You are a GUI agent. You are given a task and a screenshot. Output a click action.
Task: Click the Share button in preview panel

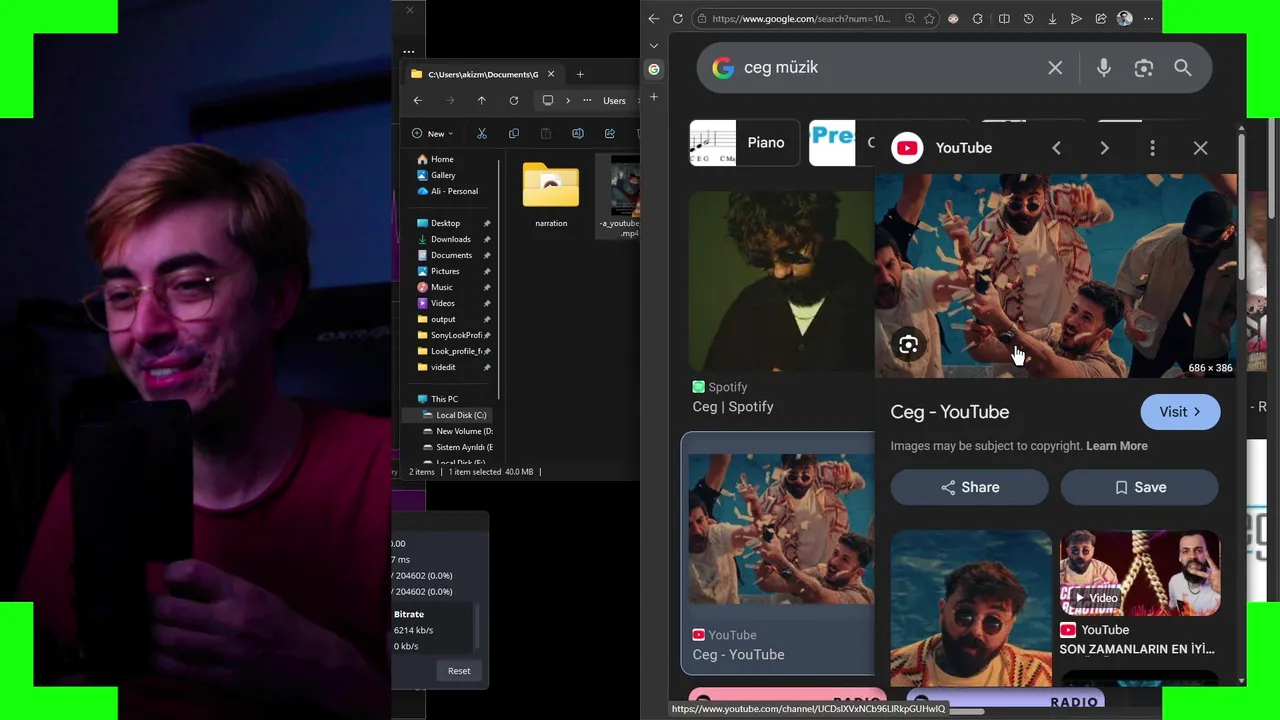pos(969,487)
